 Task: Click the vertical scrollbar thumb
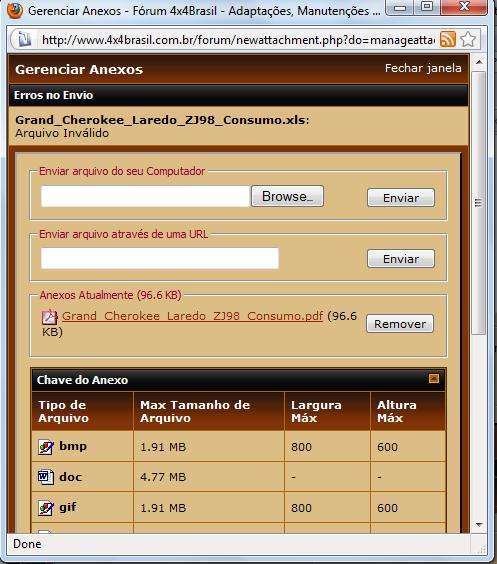[x=479, y=203]
